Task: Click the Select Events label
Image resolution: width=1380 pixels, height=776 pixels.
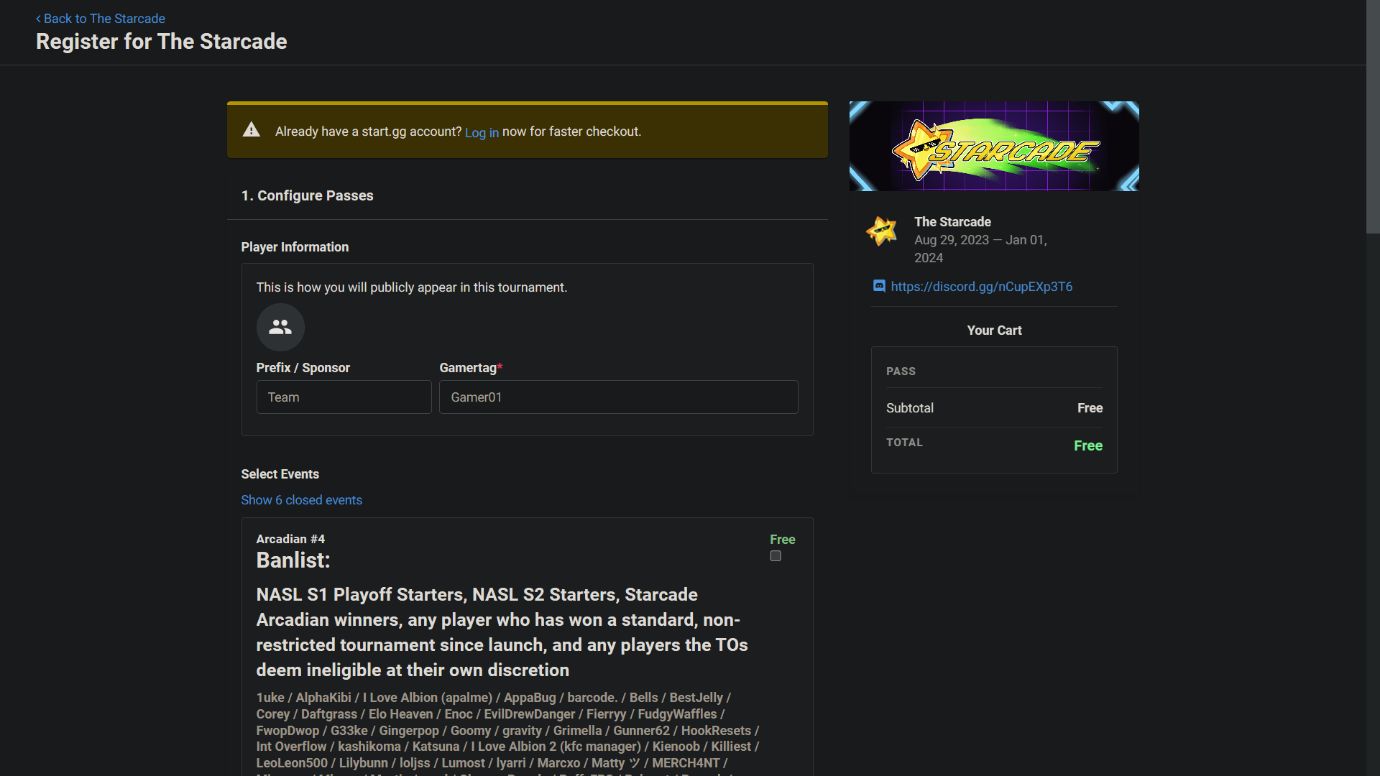Action: 280,474
